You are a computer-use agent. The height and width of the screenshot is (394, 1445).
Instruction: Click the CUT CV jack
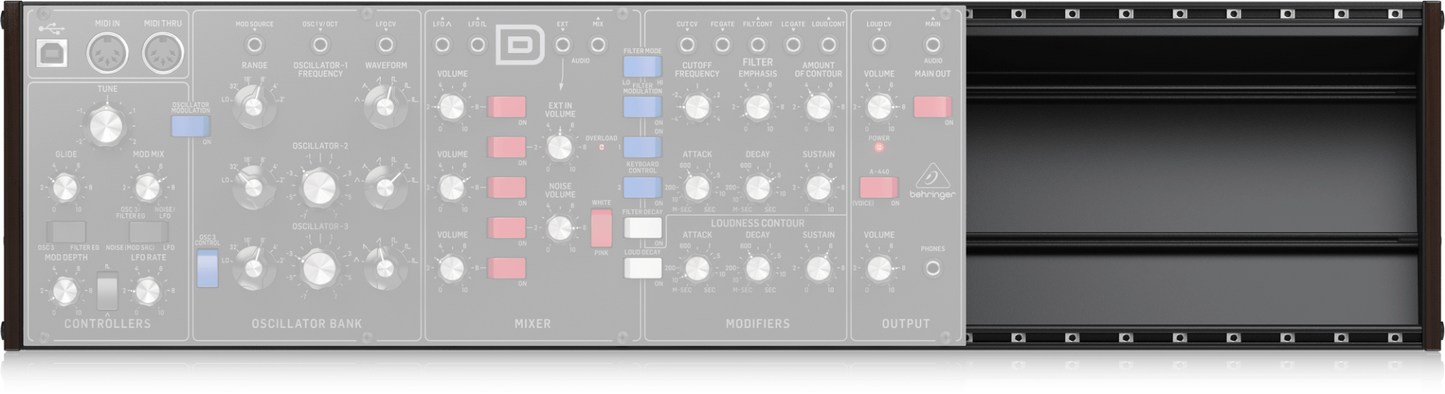[687, 45]
